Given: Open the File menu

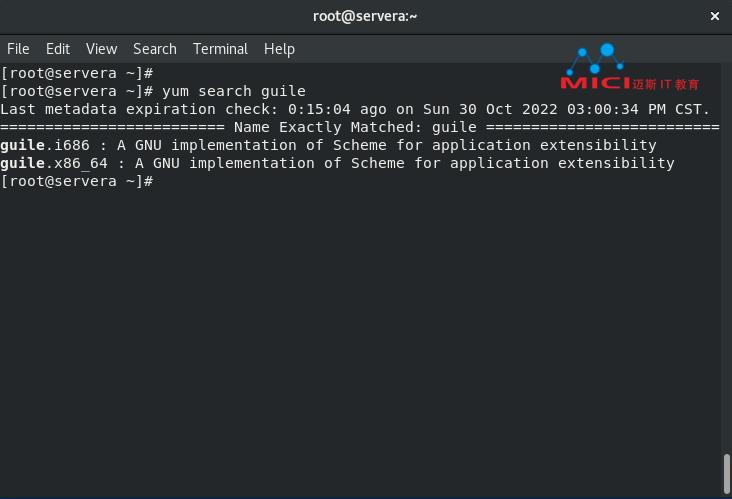Looking at the screenshot, I should [18, 49].
